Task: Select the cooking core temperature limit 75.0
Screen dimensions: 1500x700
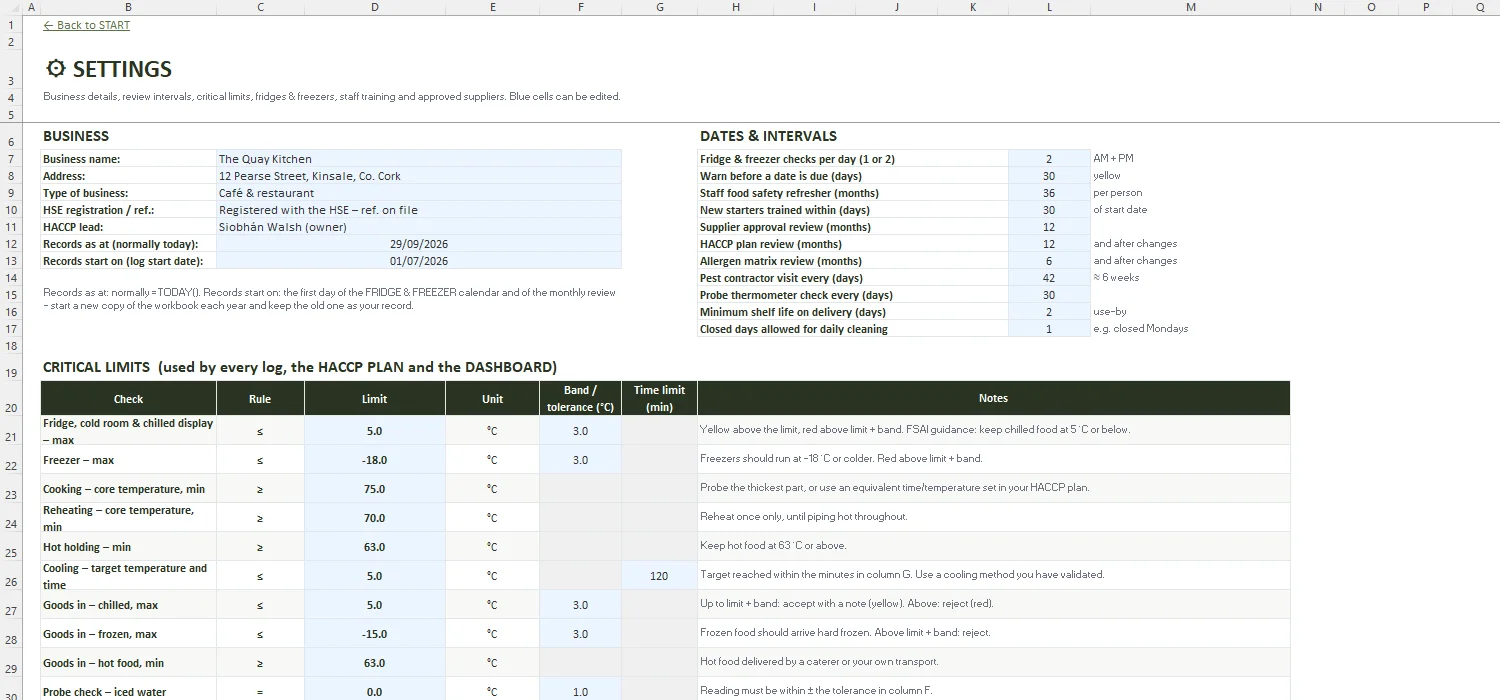Action: [375, 489]
